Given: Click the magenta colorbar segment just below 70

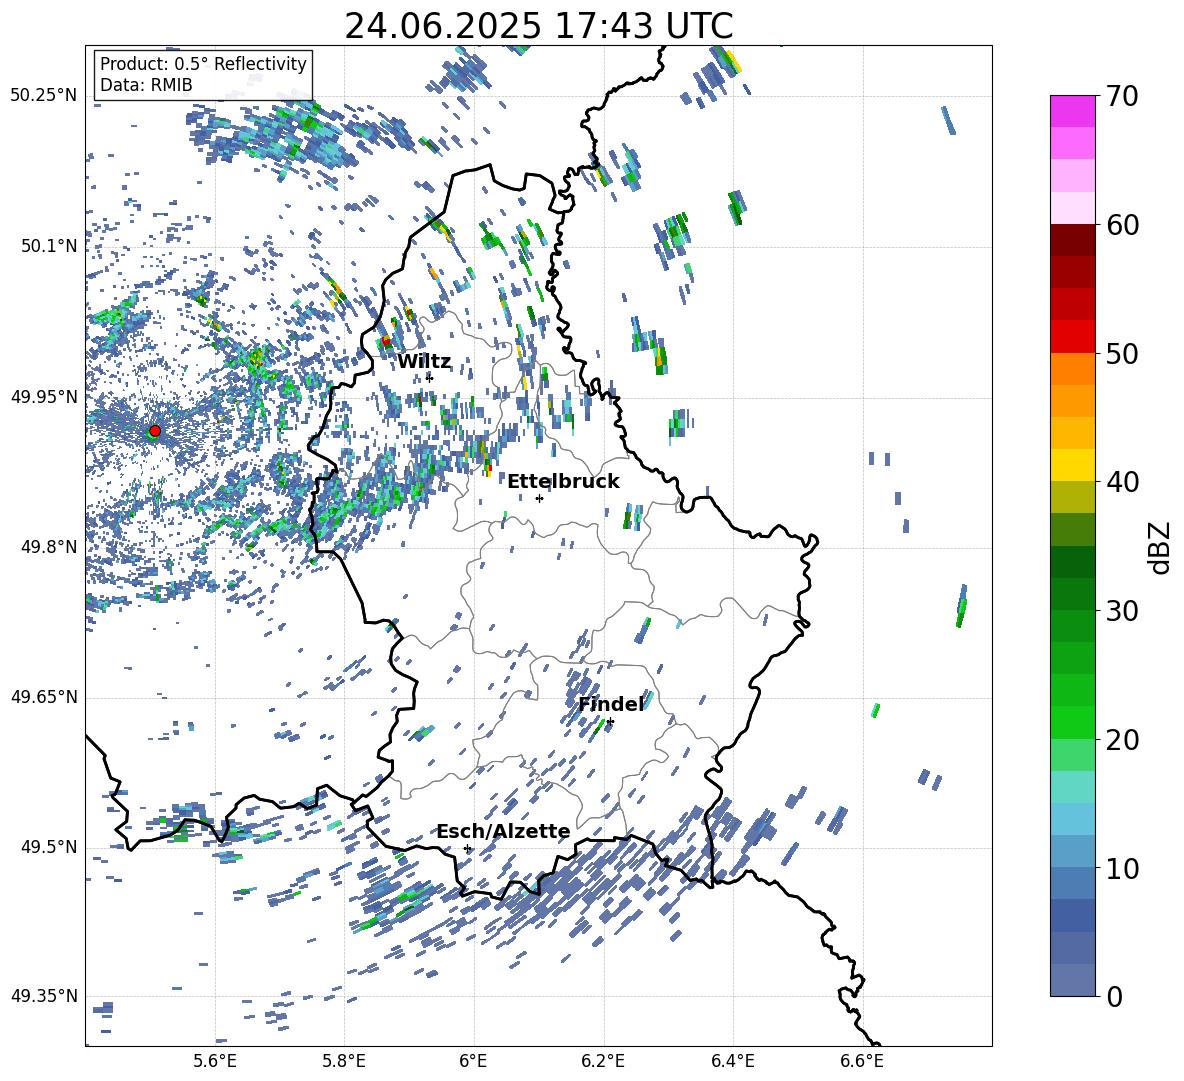Looking at the screenshot, I should pyautogui.click(x=1072, y=111).
